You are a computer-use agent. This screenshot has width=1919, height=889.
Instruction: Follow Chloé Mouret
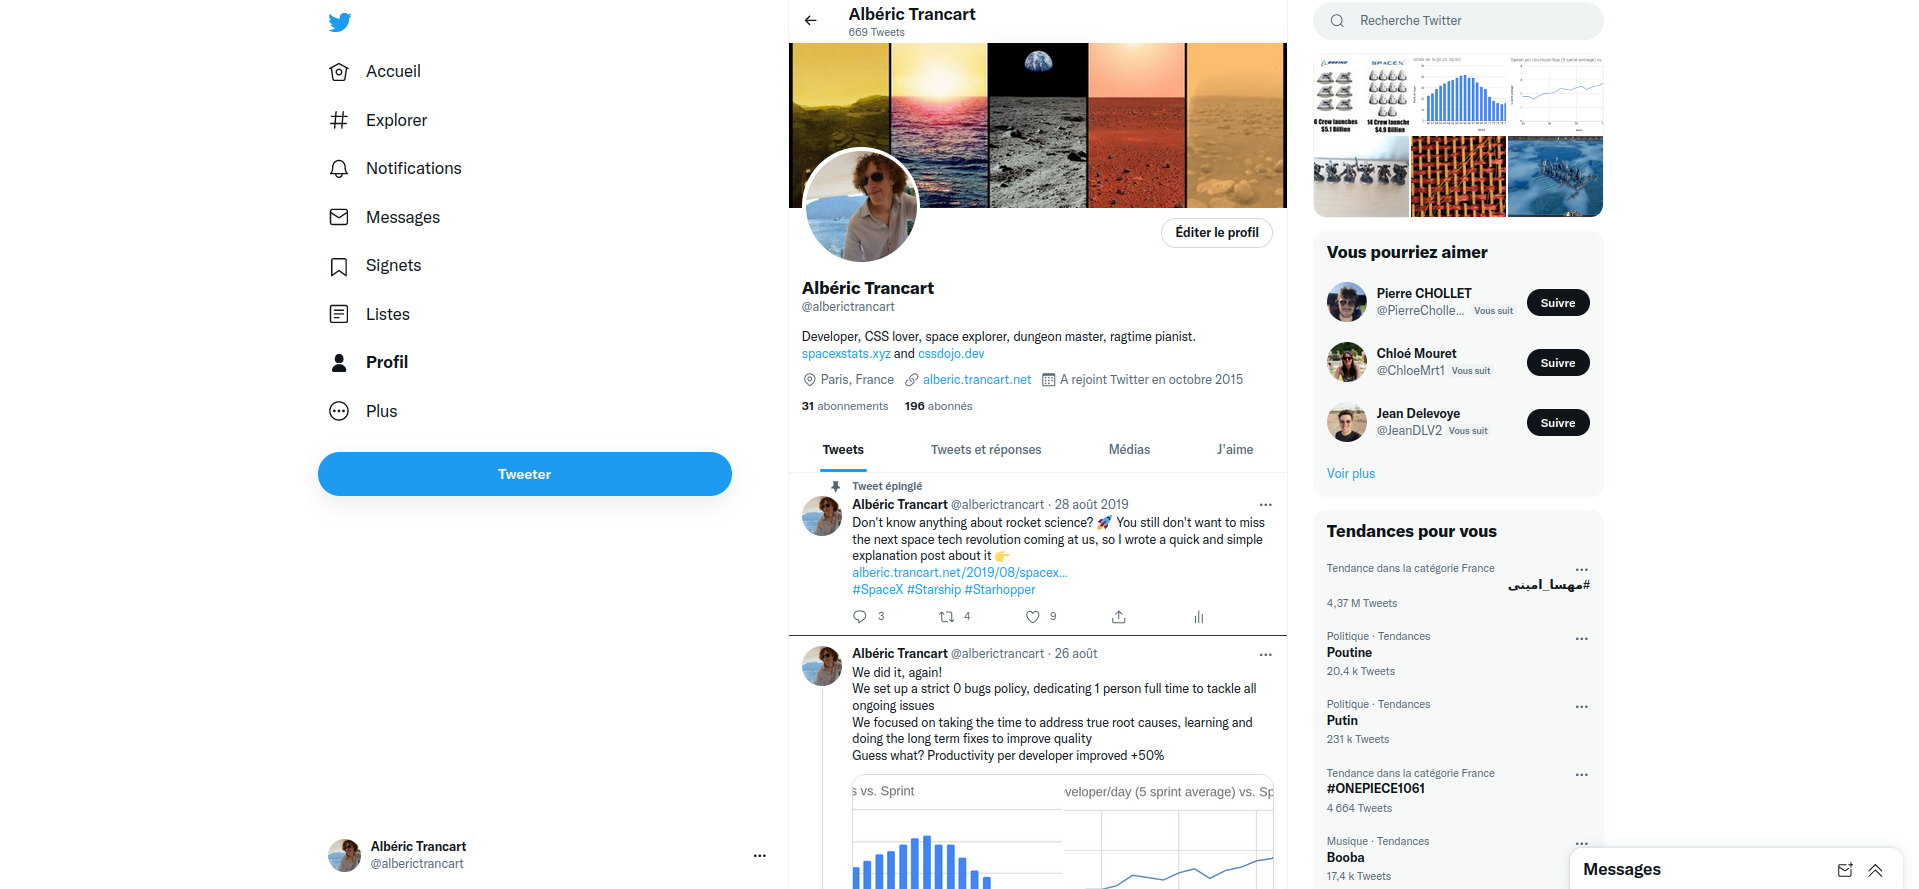[x=1558, y=363]
